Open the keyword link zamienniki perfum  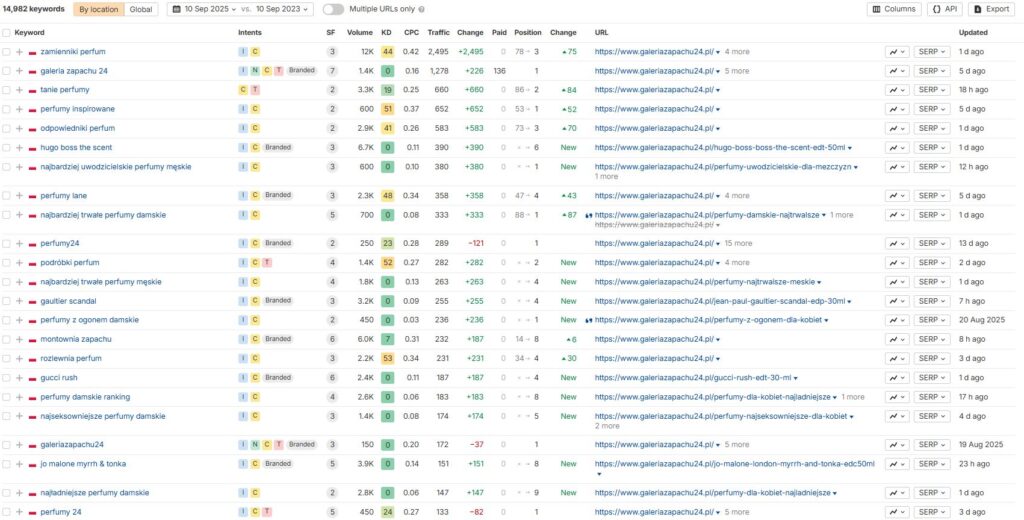point(72,52)
